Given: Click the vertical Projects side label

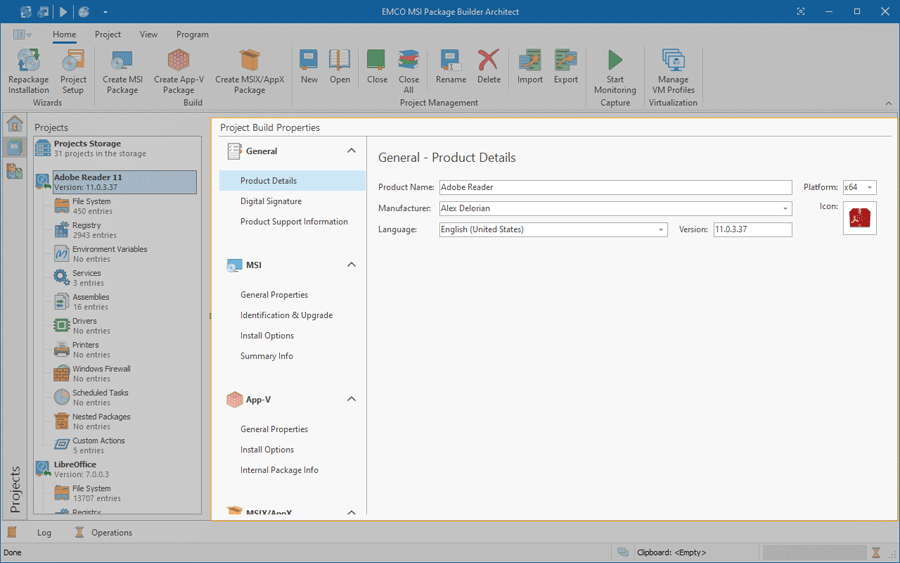Looking at the screenshot, I should pos(15,489).
